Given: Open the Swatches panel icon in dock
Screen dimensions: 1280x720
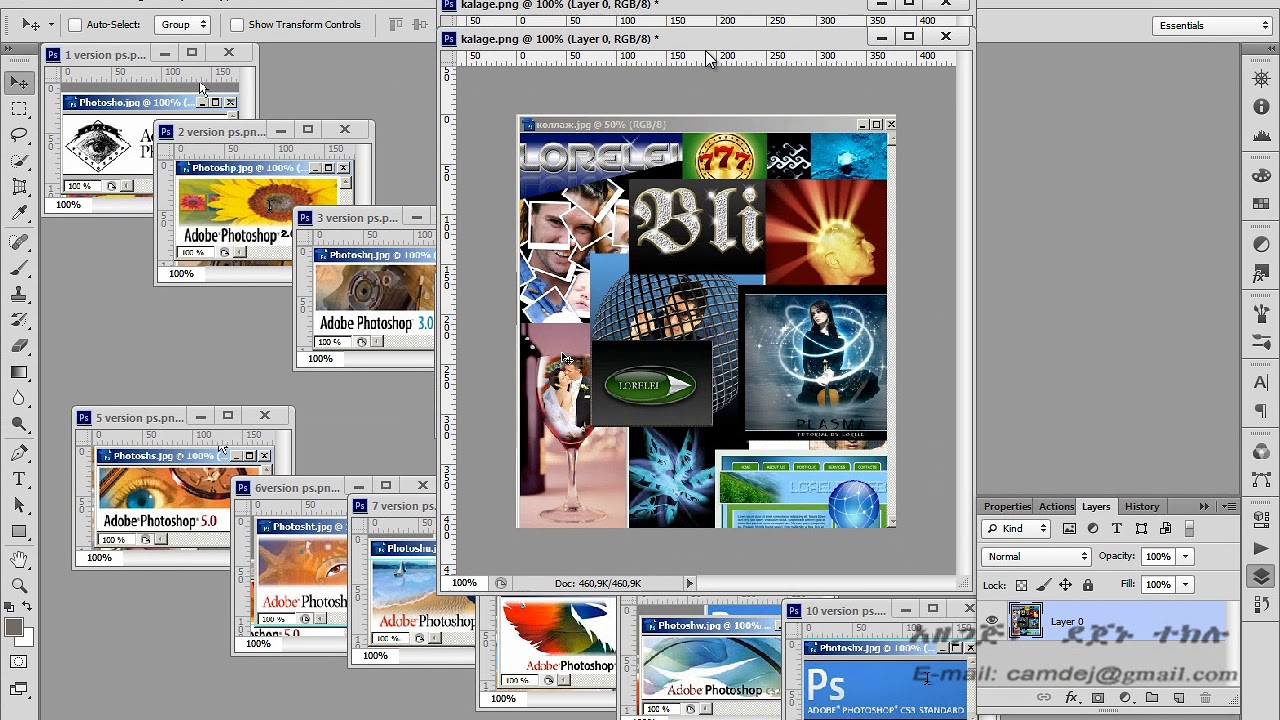Looking at the screenshot, I should (x=1261, y=204).
